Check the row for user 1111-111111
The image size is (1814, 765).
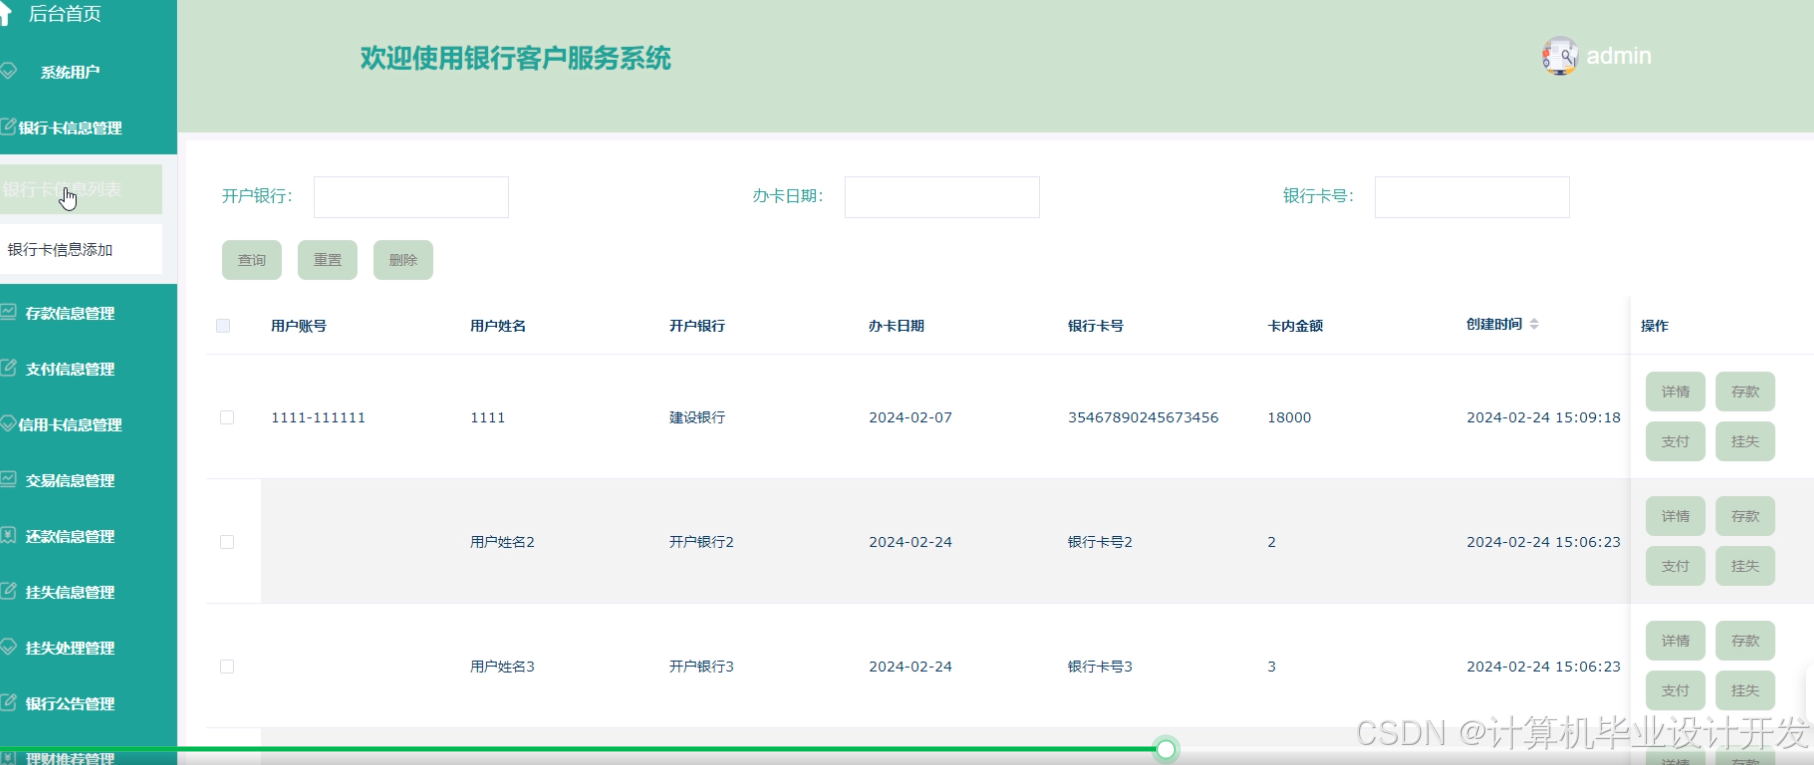coord(227,418)
